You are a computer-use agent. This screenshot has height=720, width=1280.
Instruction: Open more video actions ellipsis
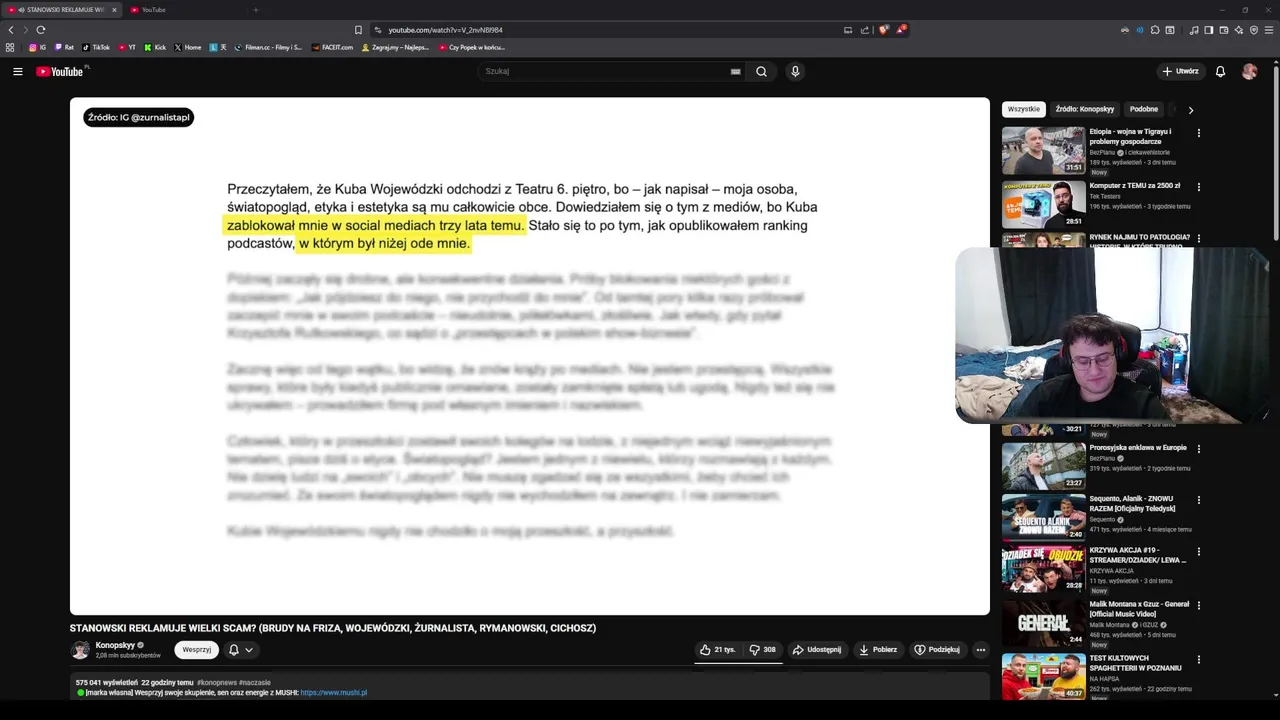click(x=980, y=650)
